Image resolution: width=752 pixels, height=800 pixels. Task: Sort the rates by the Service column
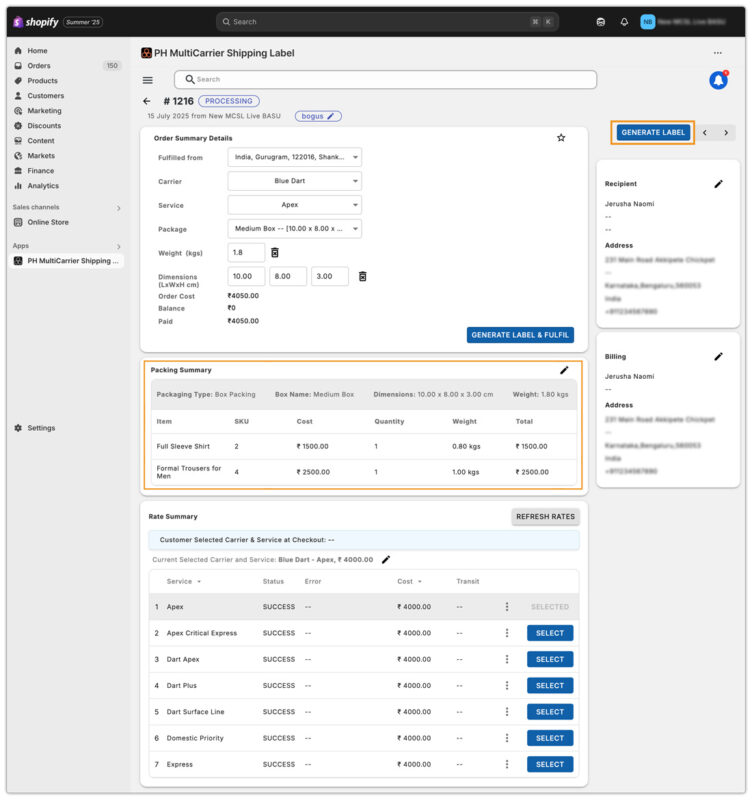pos(184,582)
